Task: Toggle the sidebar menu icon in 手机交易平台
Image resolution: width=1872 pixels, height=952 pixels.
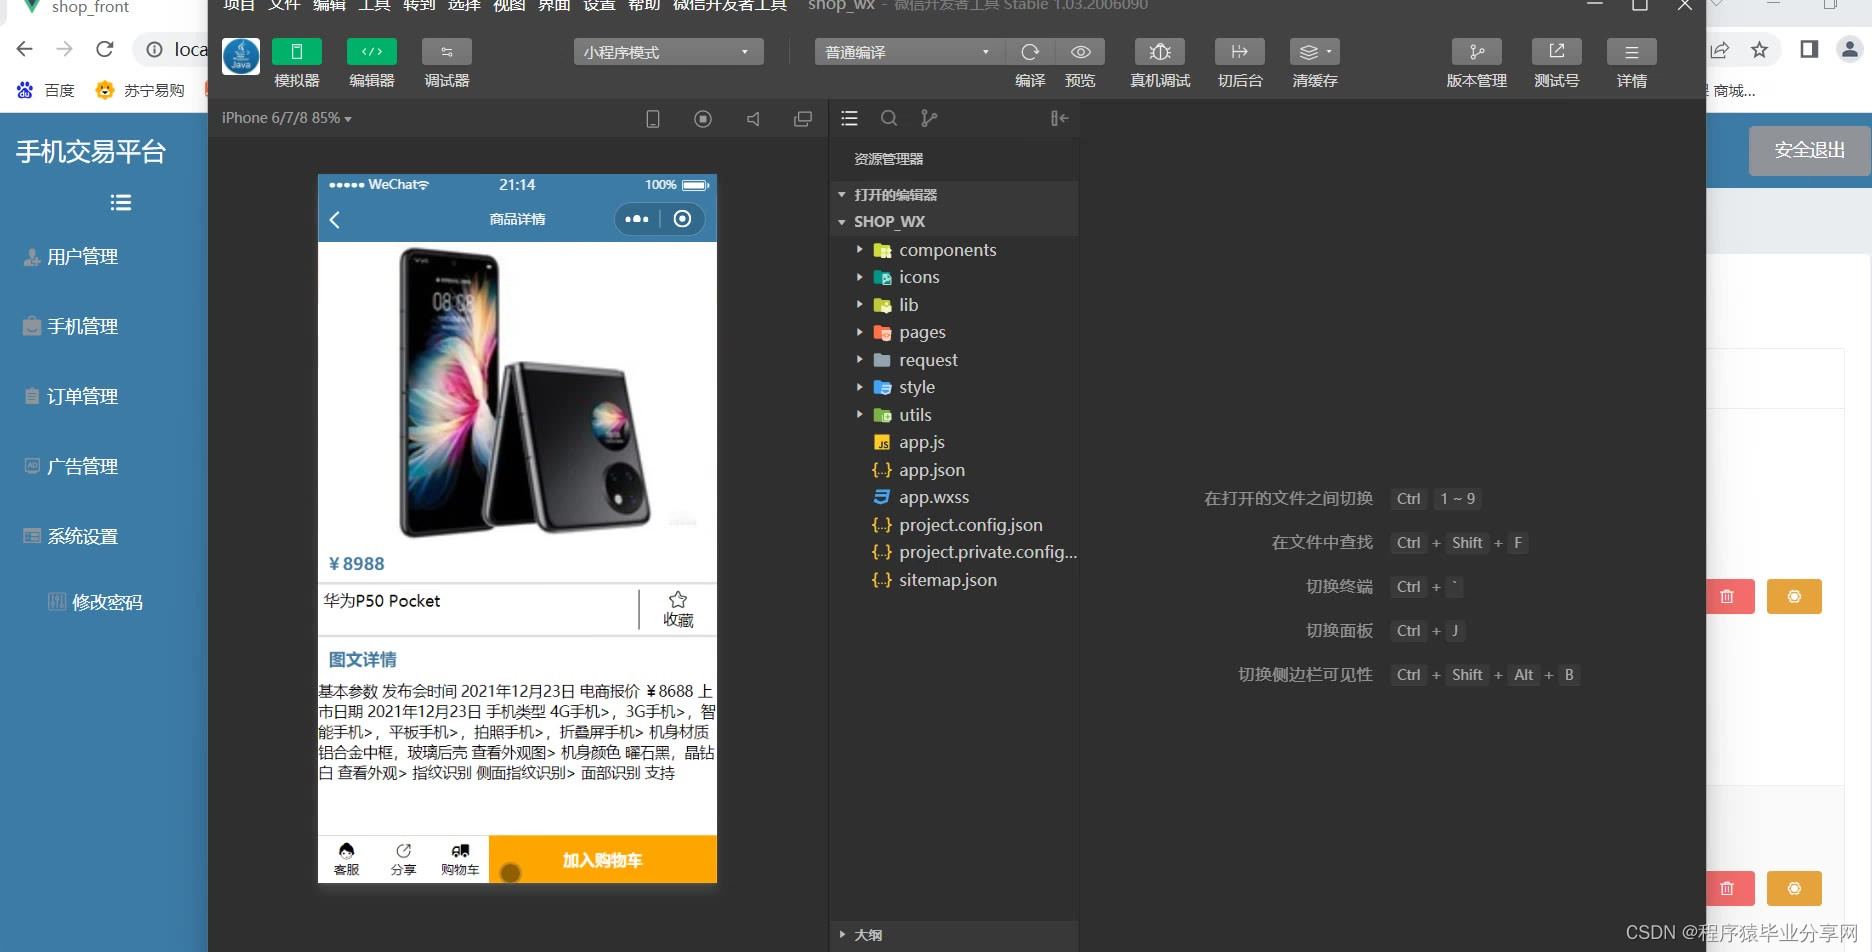Action: point(120,203)
